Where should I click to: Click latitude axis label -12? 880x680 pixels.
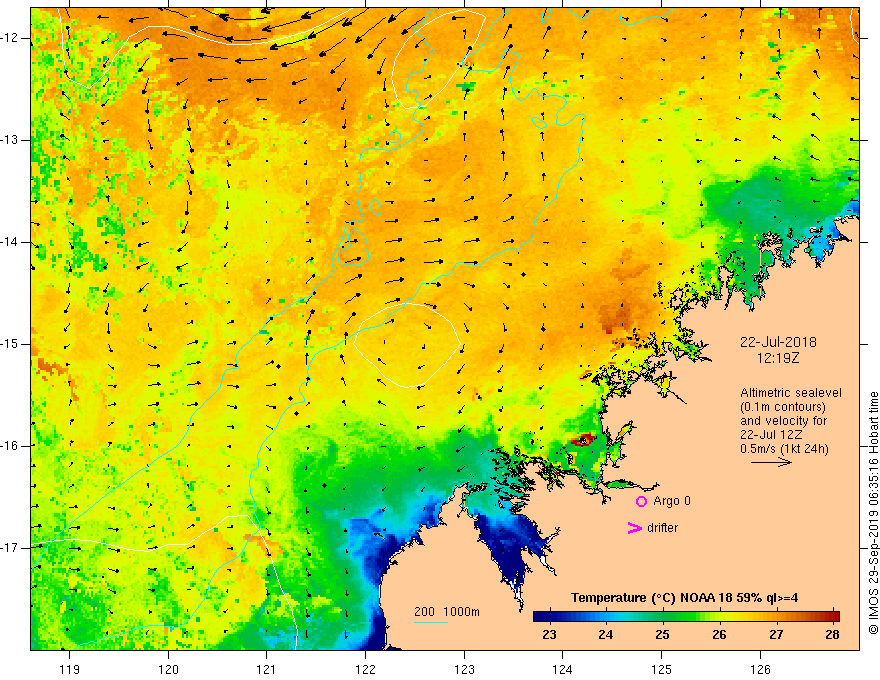(x=11, y=38)
